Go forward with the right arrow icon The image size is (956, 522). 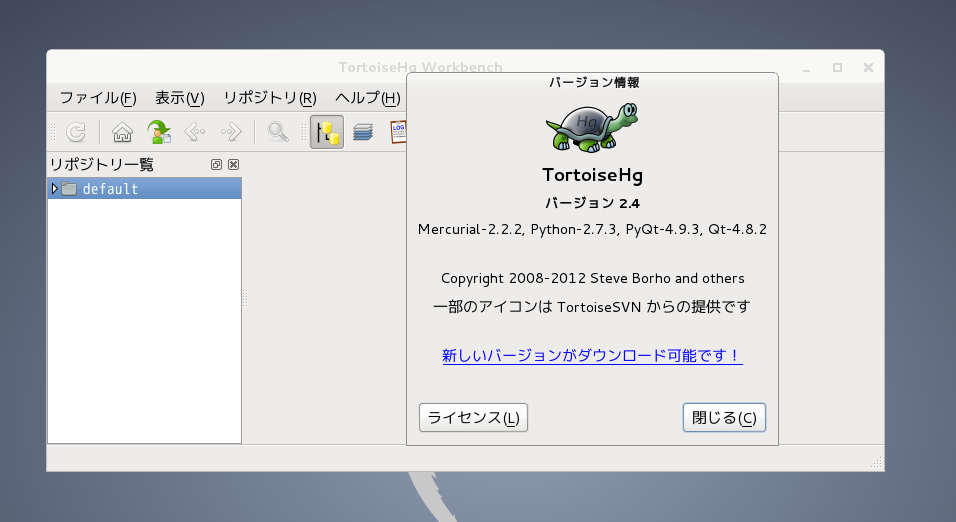[231, 132]
